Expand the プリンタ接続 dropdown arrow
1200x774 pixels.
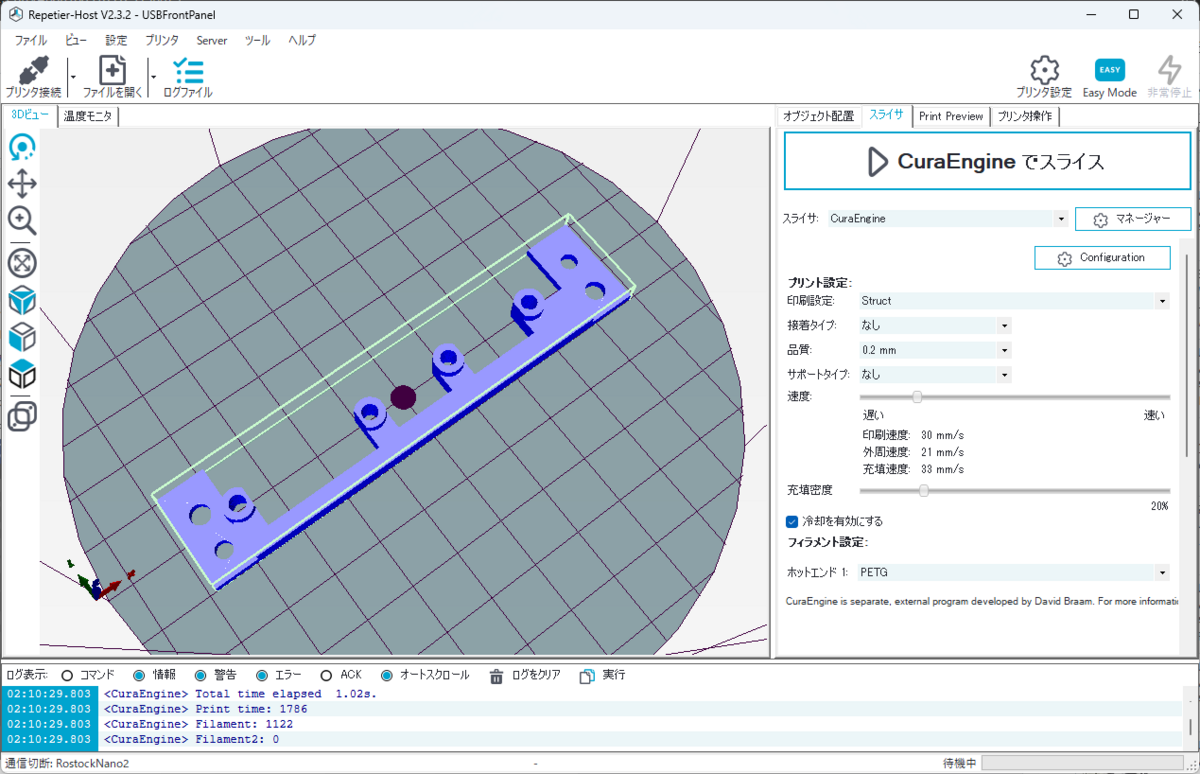click(x=72, y=76)
